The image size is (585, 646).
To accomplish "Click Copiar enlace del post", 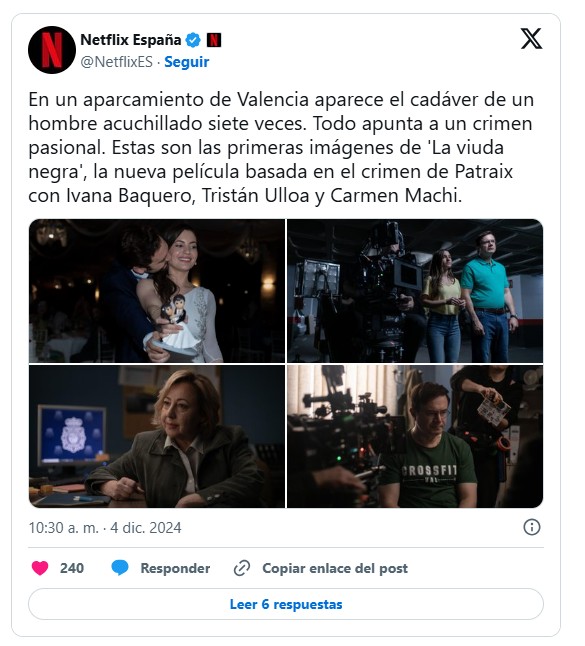I will point(335,569).
